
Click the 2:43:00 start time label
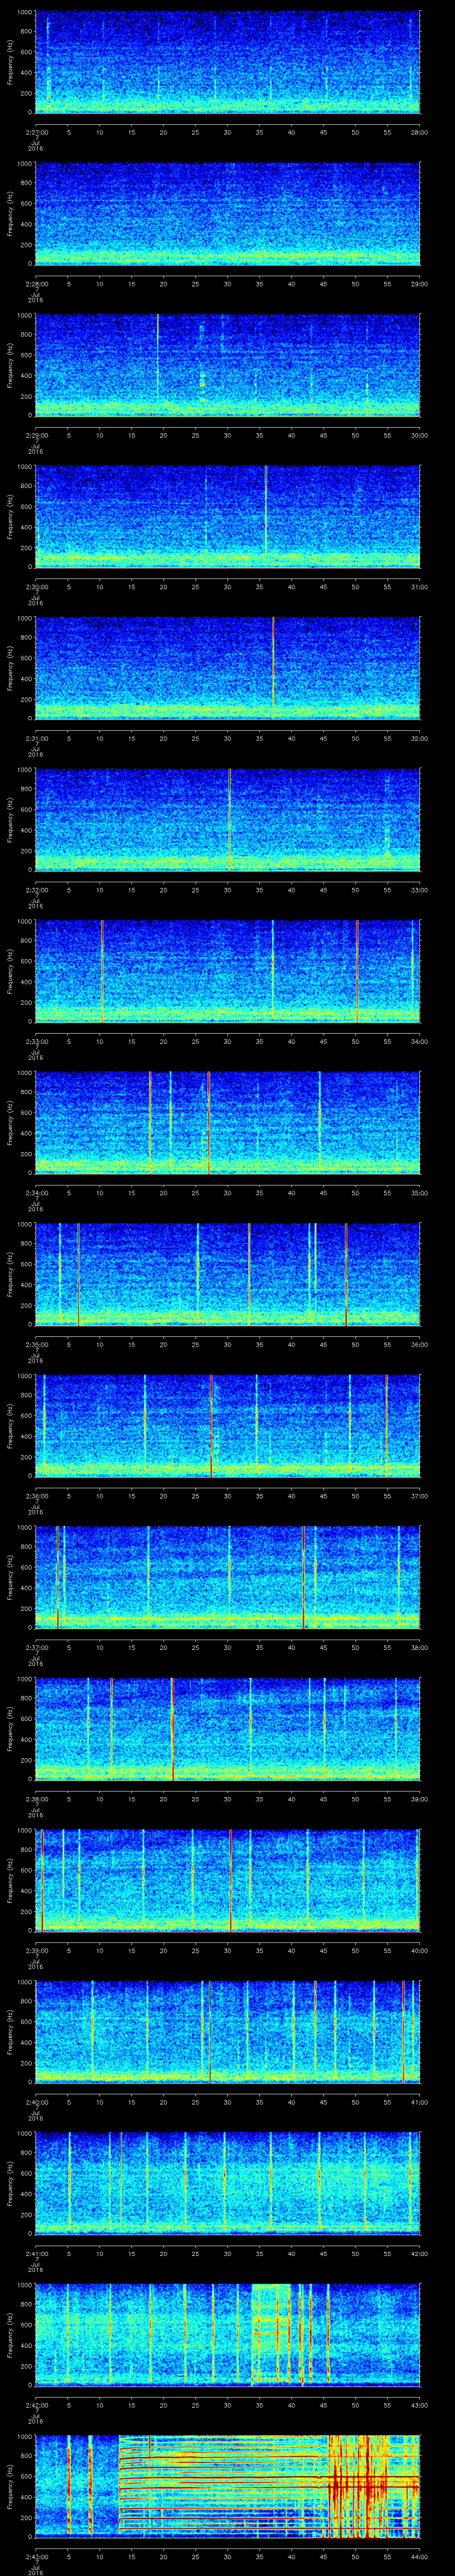(x=37, y=2557)
